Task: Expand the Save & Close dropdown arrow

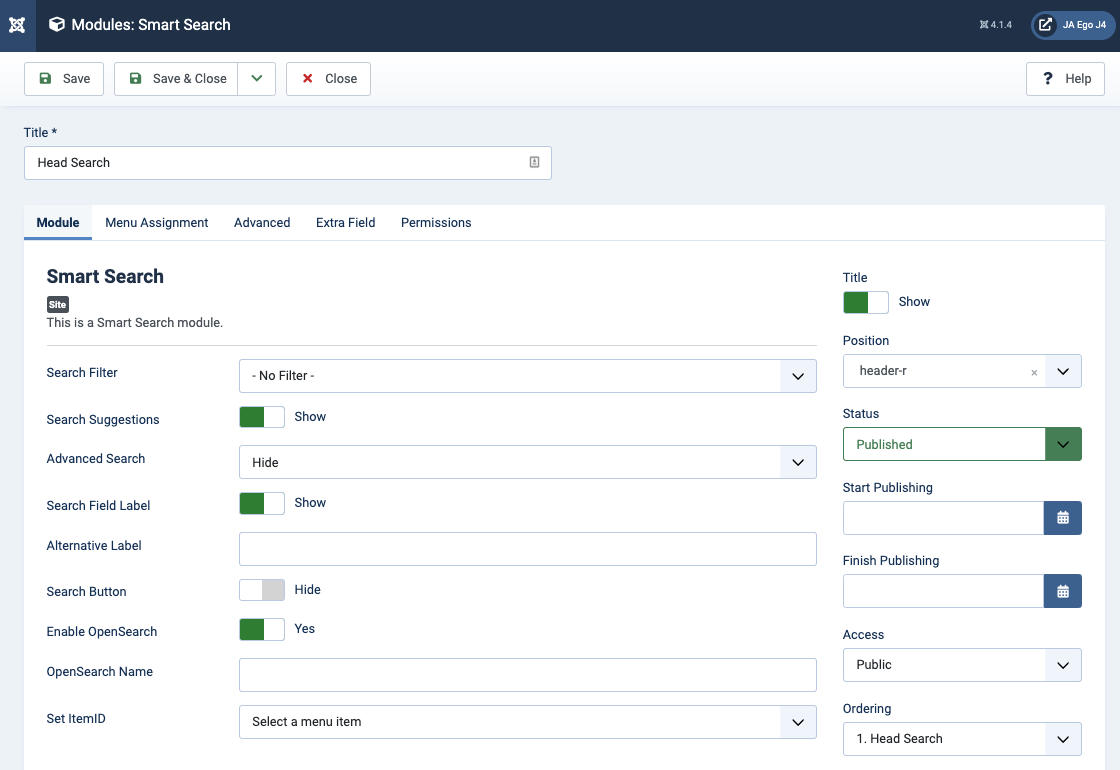Action: pyautogui.click(x=256, y=79)
